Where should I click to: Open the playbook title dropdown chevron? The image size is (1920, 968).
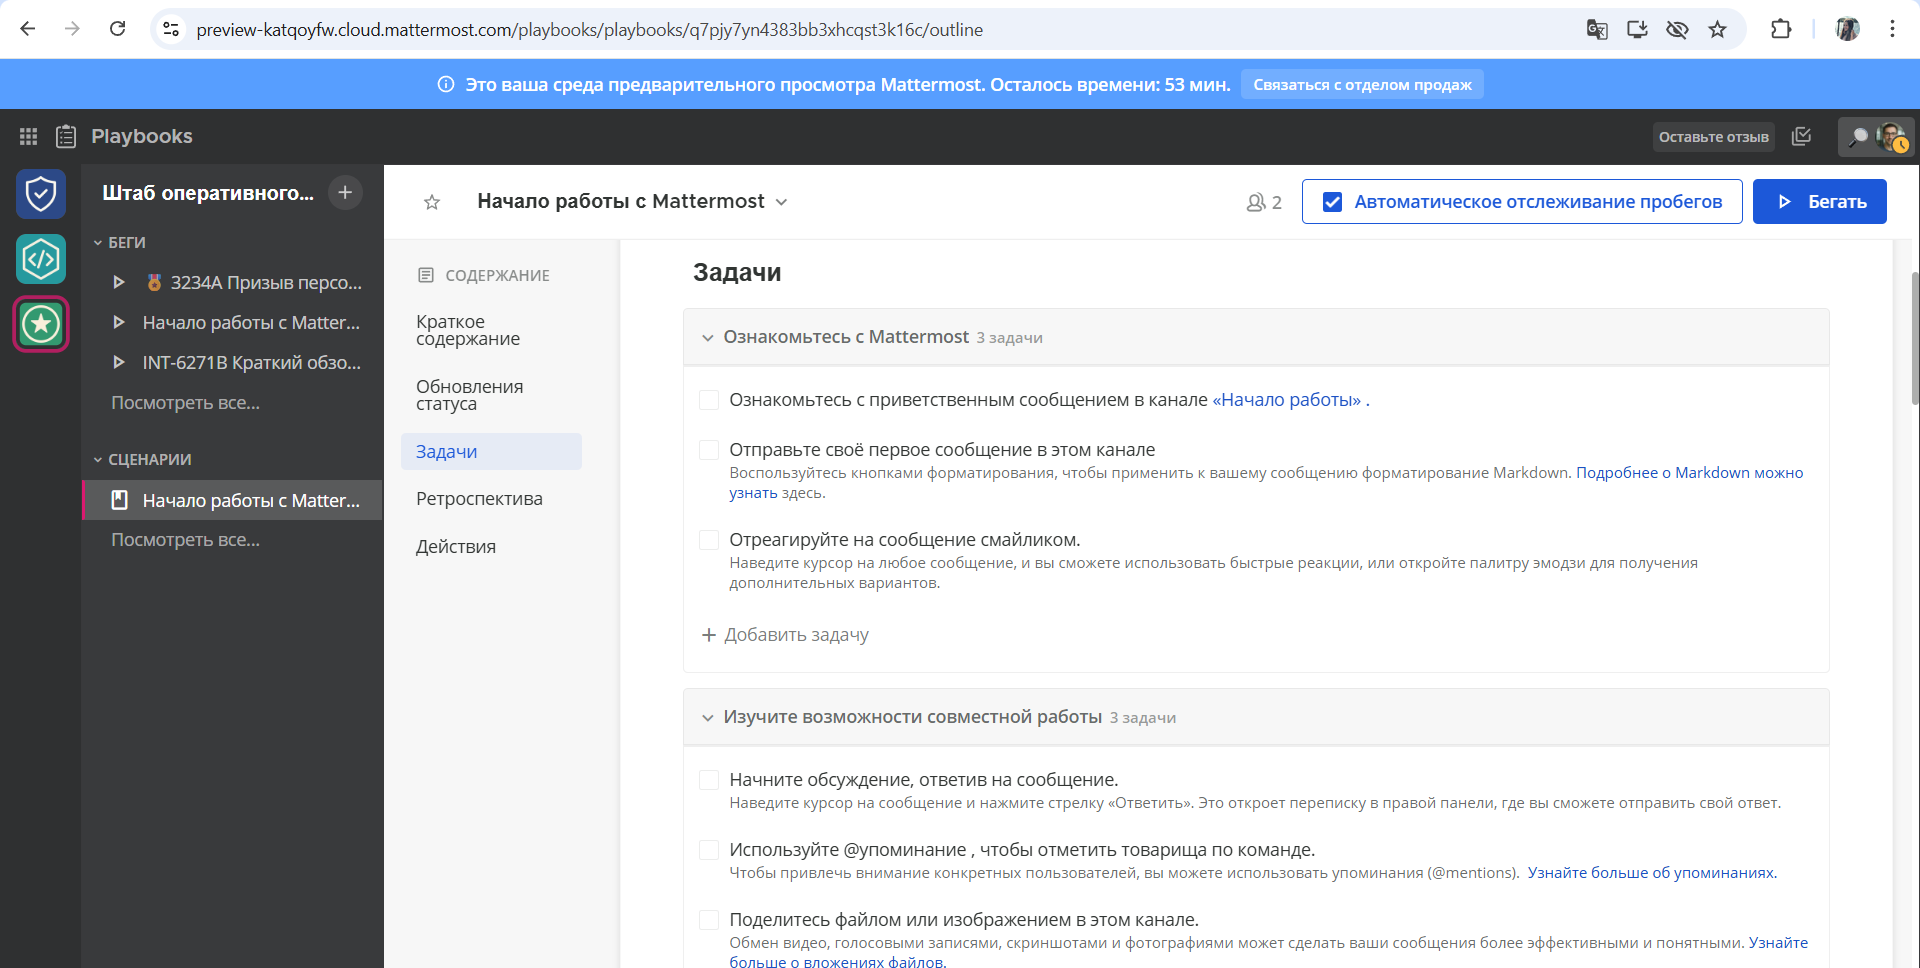pyautogui.click(x=782, y=202)
